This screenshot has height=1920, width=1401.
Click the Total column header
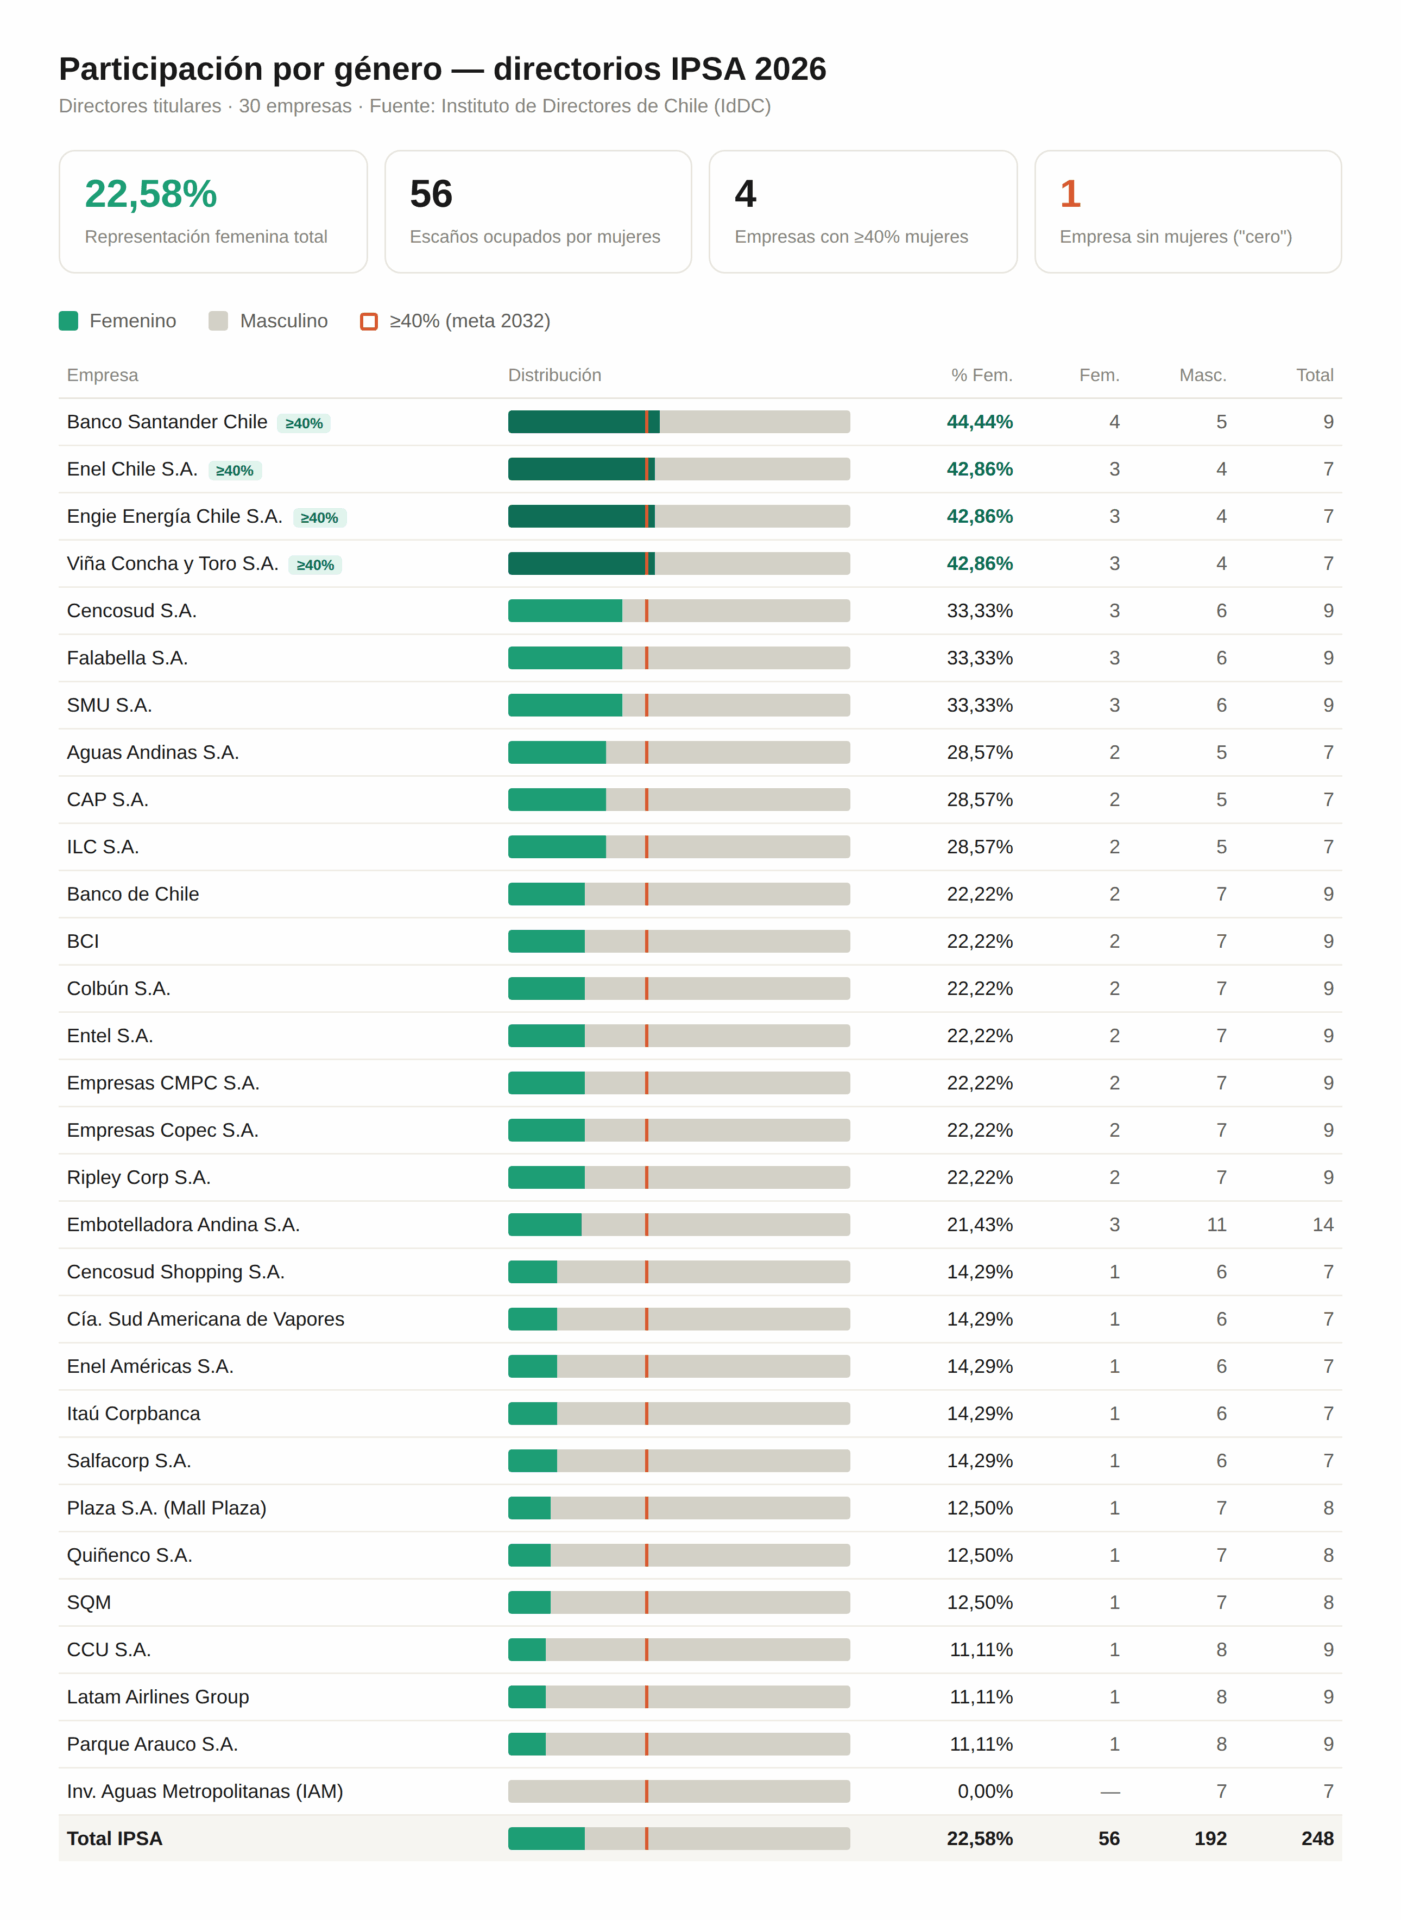(1315, 375)
